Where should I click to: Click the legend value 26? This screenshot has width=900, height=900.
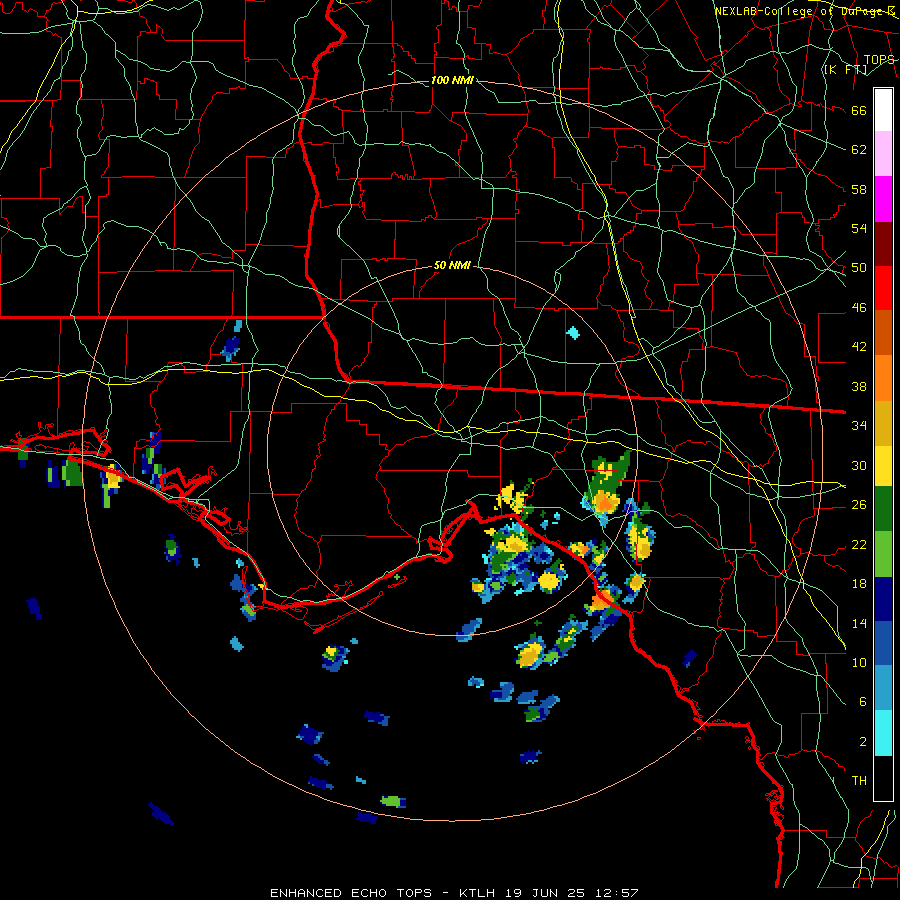click(x=859, y=505)
